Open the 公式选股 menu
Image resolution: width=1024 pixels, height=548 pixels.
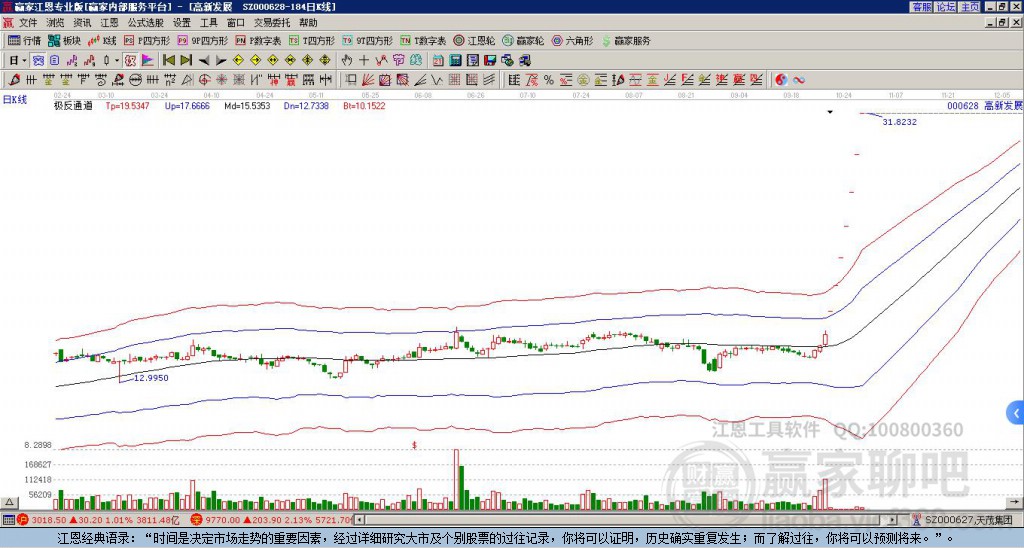[x=146, y=23]
